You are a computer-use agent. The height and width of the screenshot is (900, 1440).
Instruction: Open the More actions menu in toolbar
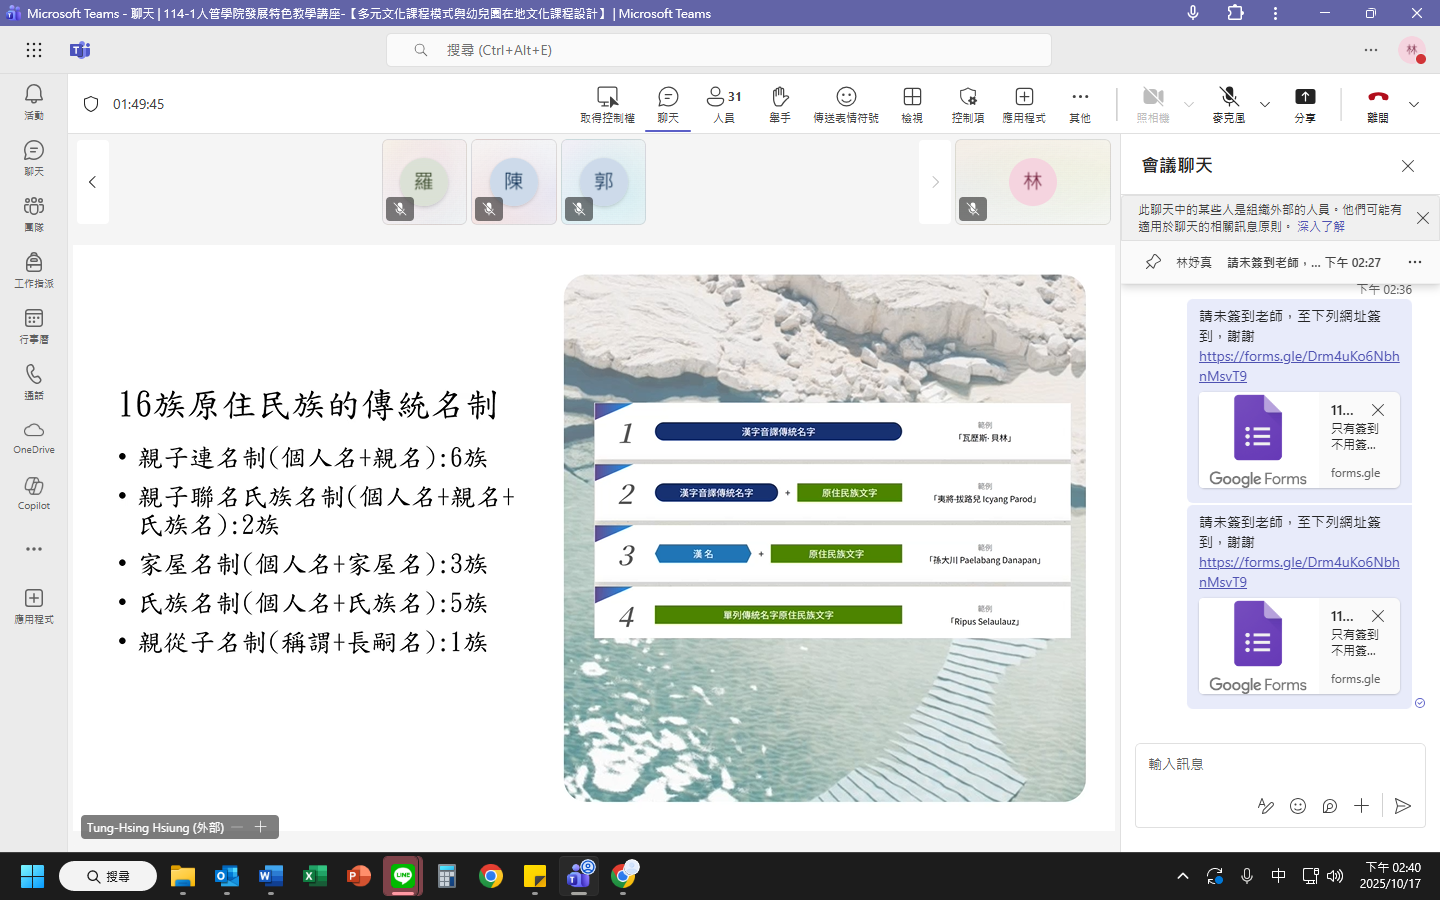pos(1080,104)
